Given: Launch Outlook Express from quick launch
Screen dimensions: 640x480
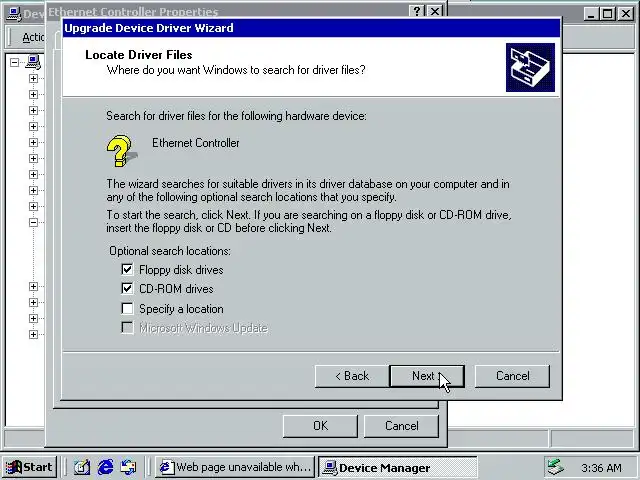Looking at the screenshot, I should tap(129, 467).
